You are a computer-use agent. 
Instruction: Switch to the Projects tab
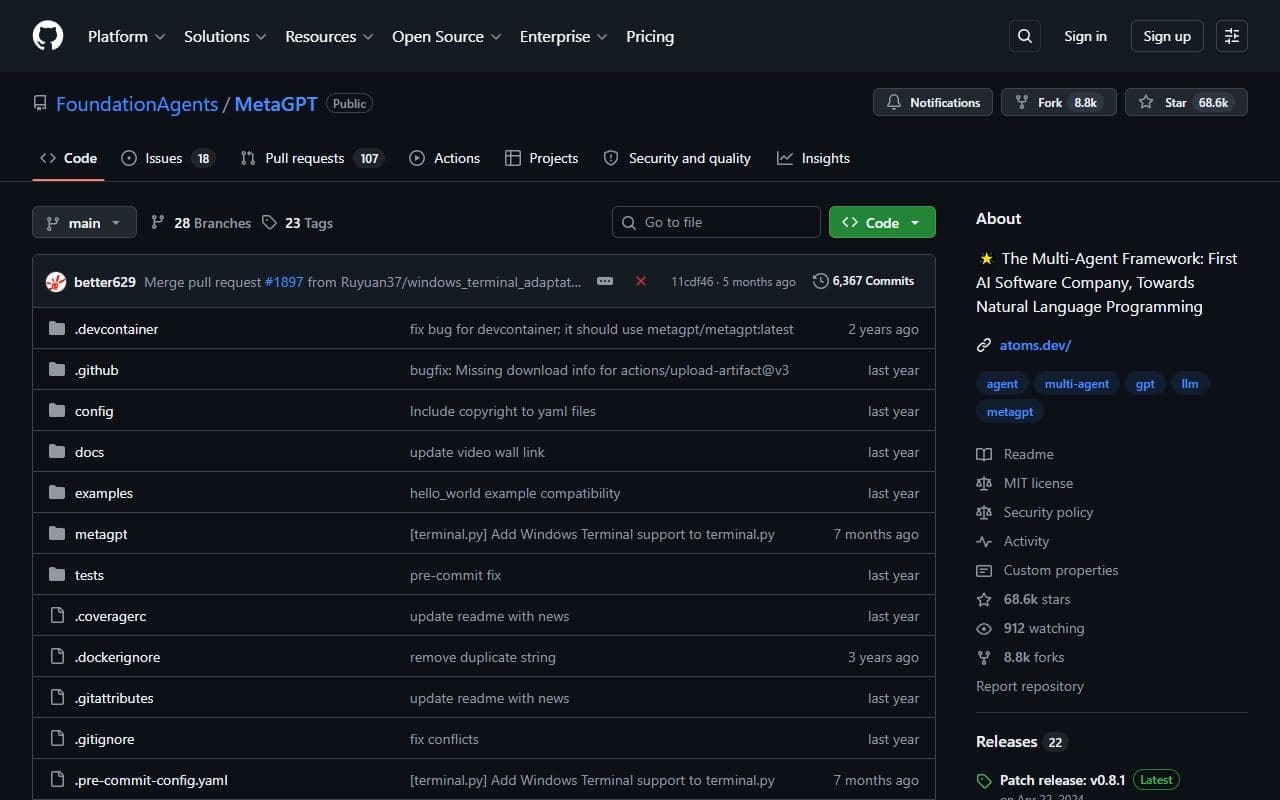pos(541,158)
